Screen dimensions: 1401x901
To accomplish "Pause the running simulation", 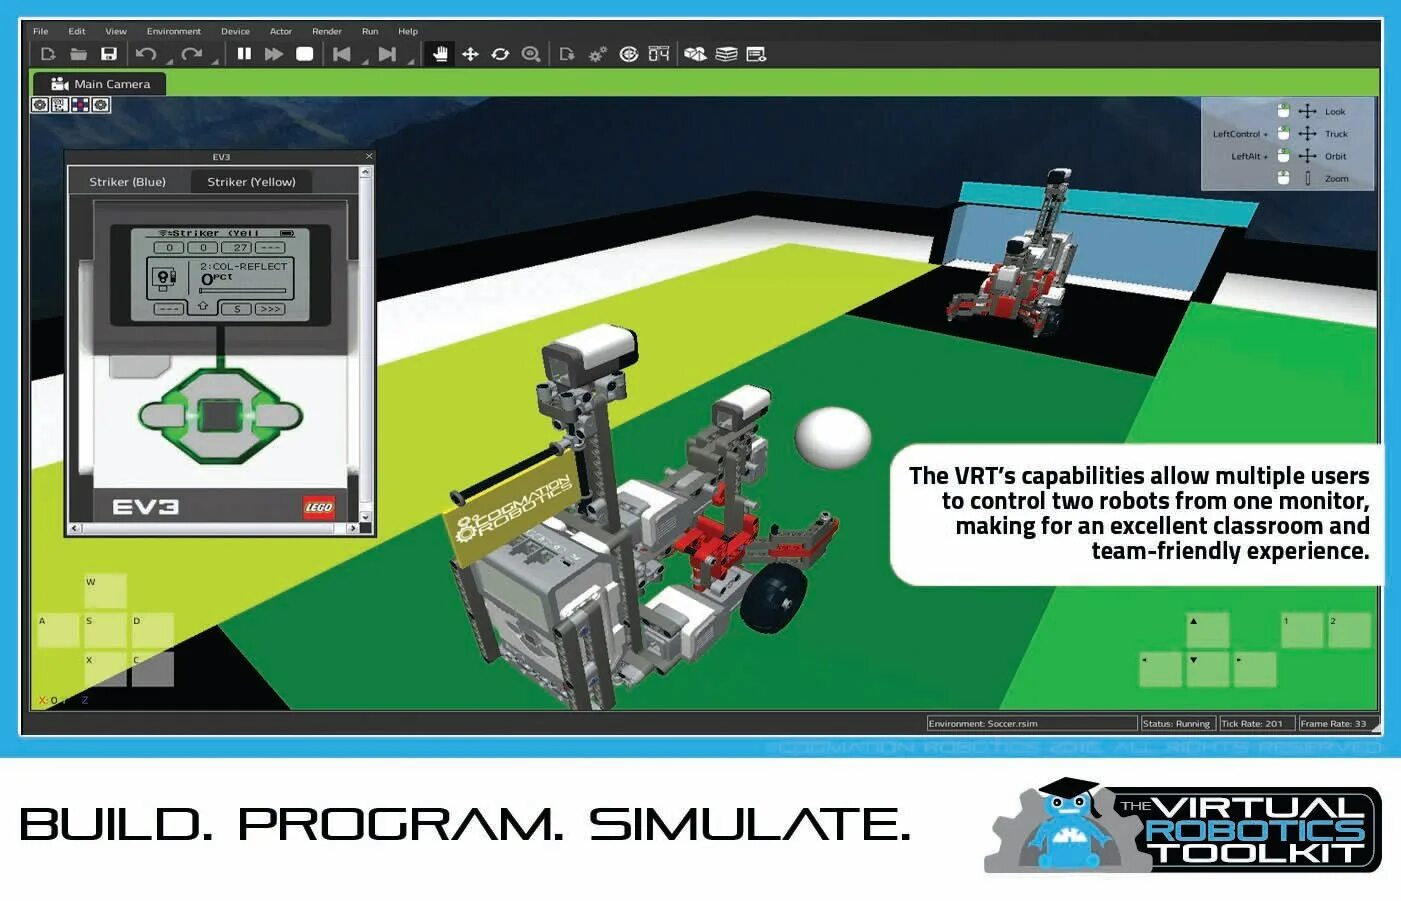I will click(x=244, y=54).
